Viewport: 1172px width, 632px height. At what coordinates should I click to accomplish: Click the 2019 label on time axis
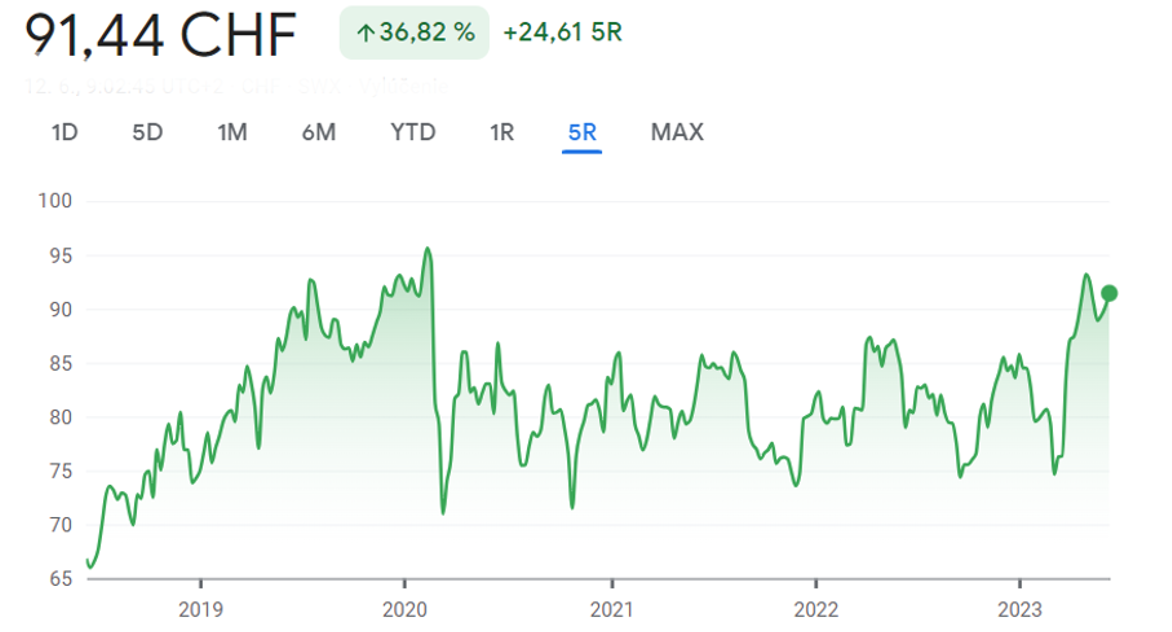click(201, 609)
